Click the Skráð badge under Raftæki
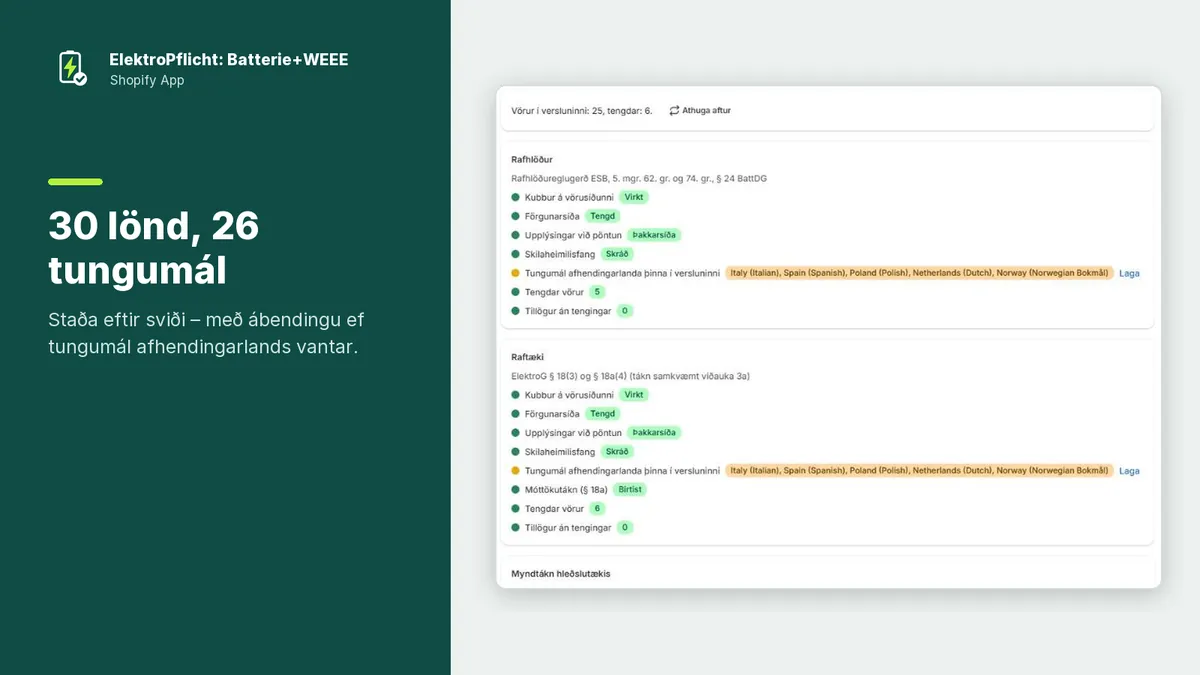The width and height of the screenshot is (1200, 675). click(x=618, y=452)
